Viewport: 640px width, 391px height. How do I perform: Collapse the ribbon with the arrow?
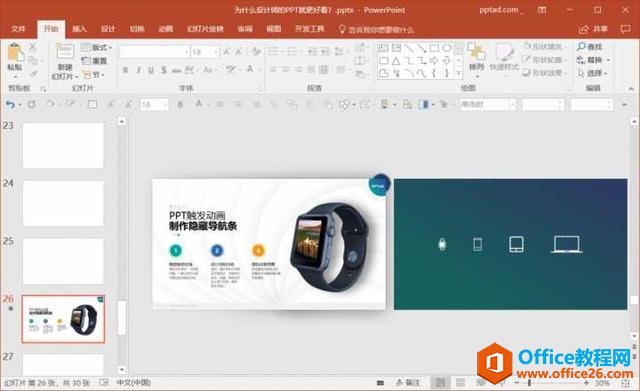[631, 88]
